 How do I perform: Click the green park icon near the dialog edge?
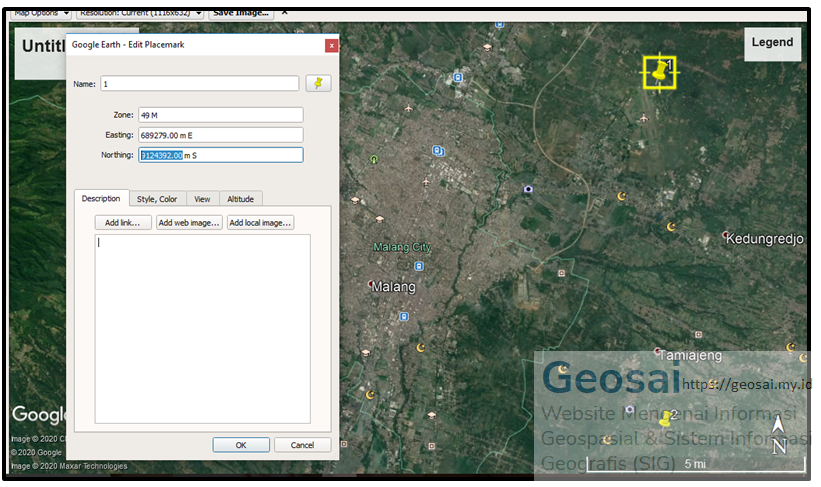pos(374,159)
